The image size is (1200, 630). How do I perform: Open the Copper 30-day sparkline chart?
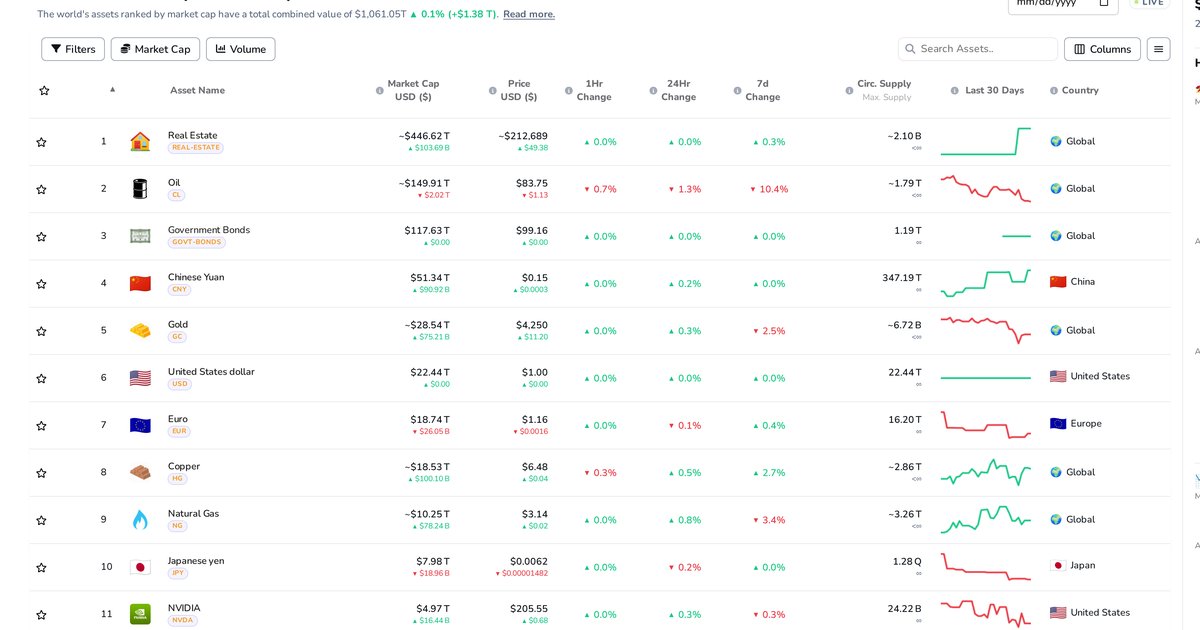(986, 471)
